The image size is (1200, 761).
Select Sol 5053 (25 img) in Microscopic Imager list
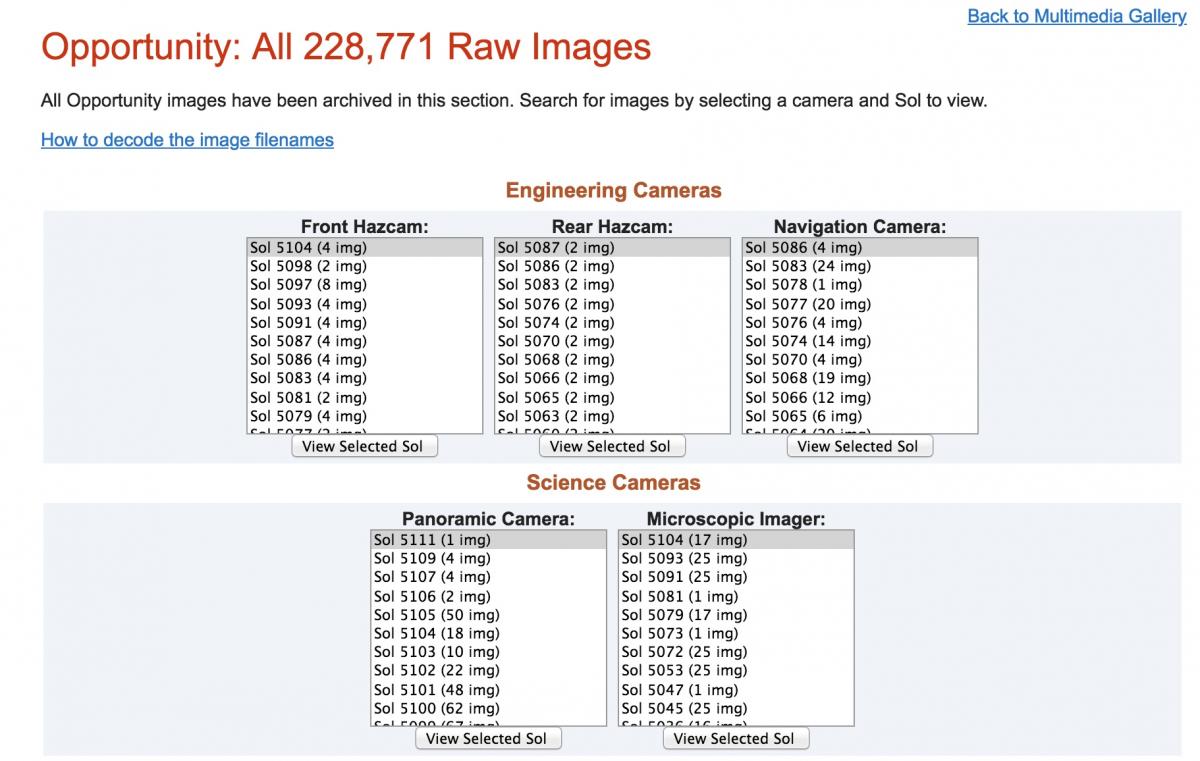[x=736, y=671]
